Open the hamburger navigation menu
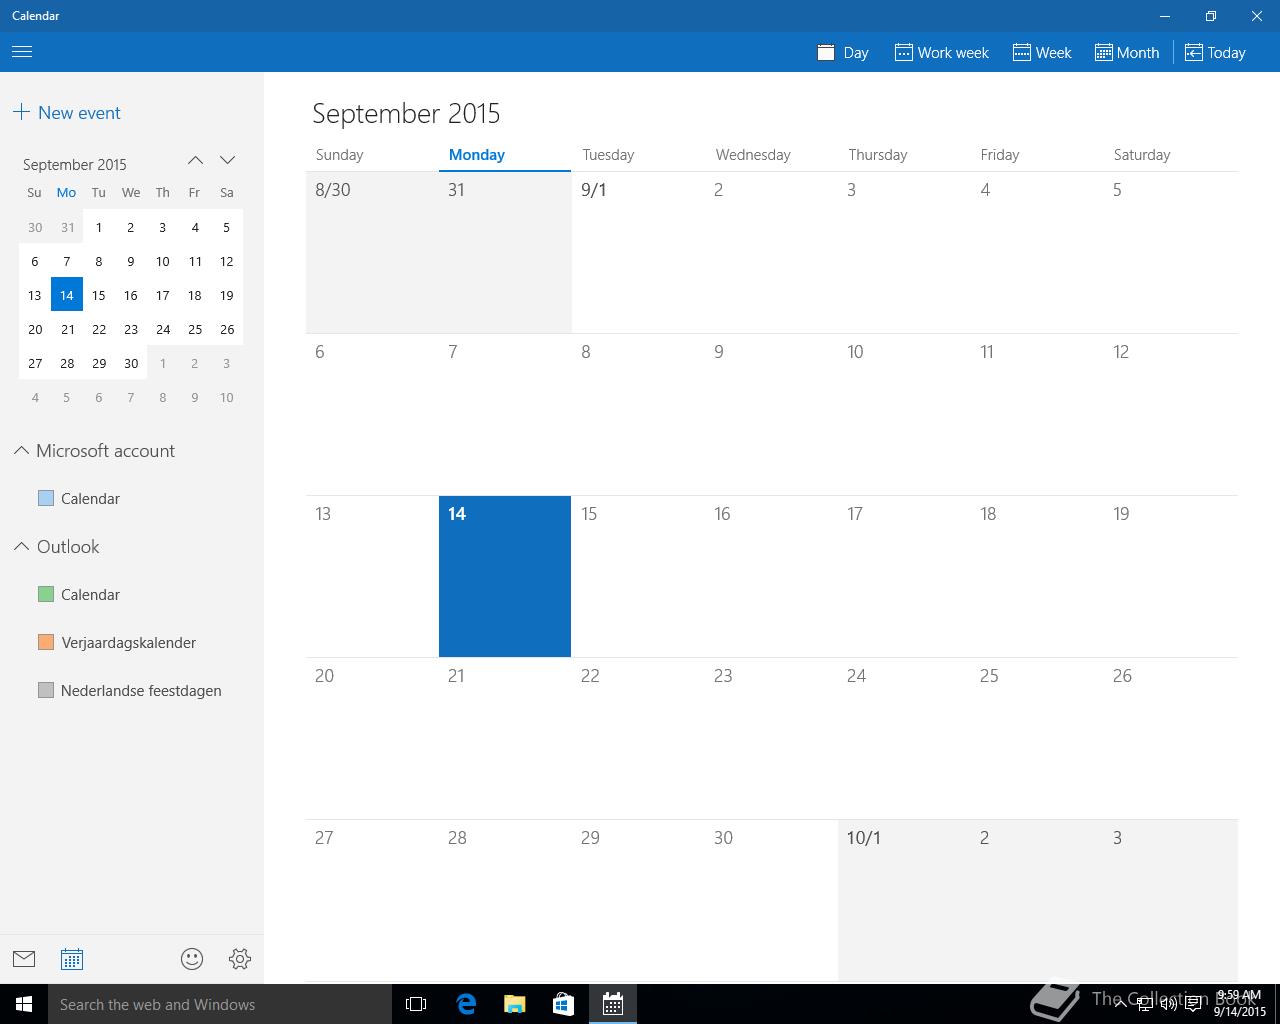This screenshot has width=1280, height=1024. click(22, 52)
